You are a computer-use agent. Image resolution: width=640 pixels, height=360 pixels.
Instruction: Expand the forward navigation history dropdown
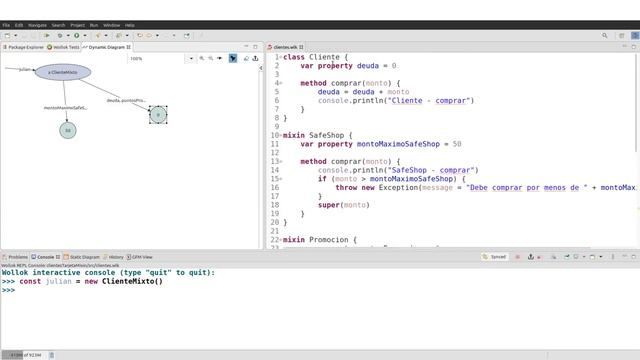pyautogui.click(x=157, y=36)
